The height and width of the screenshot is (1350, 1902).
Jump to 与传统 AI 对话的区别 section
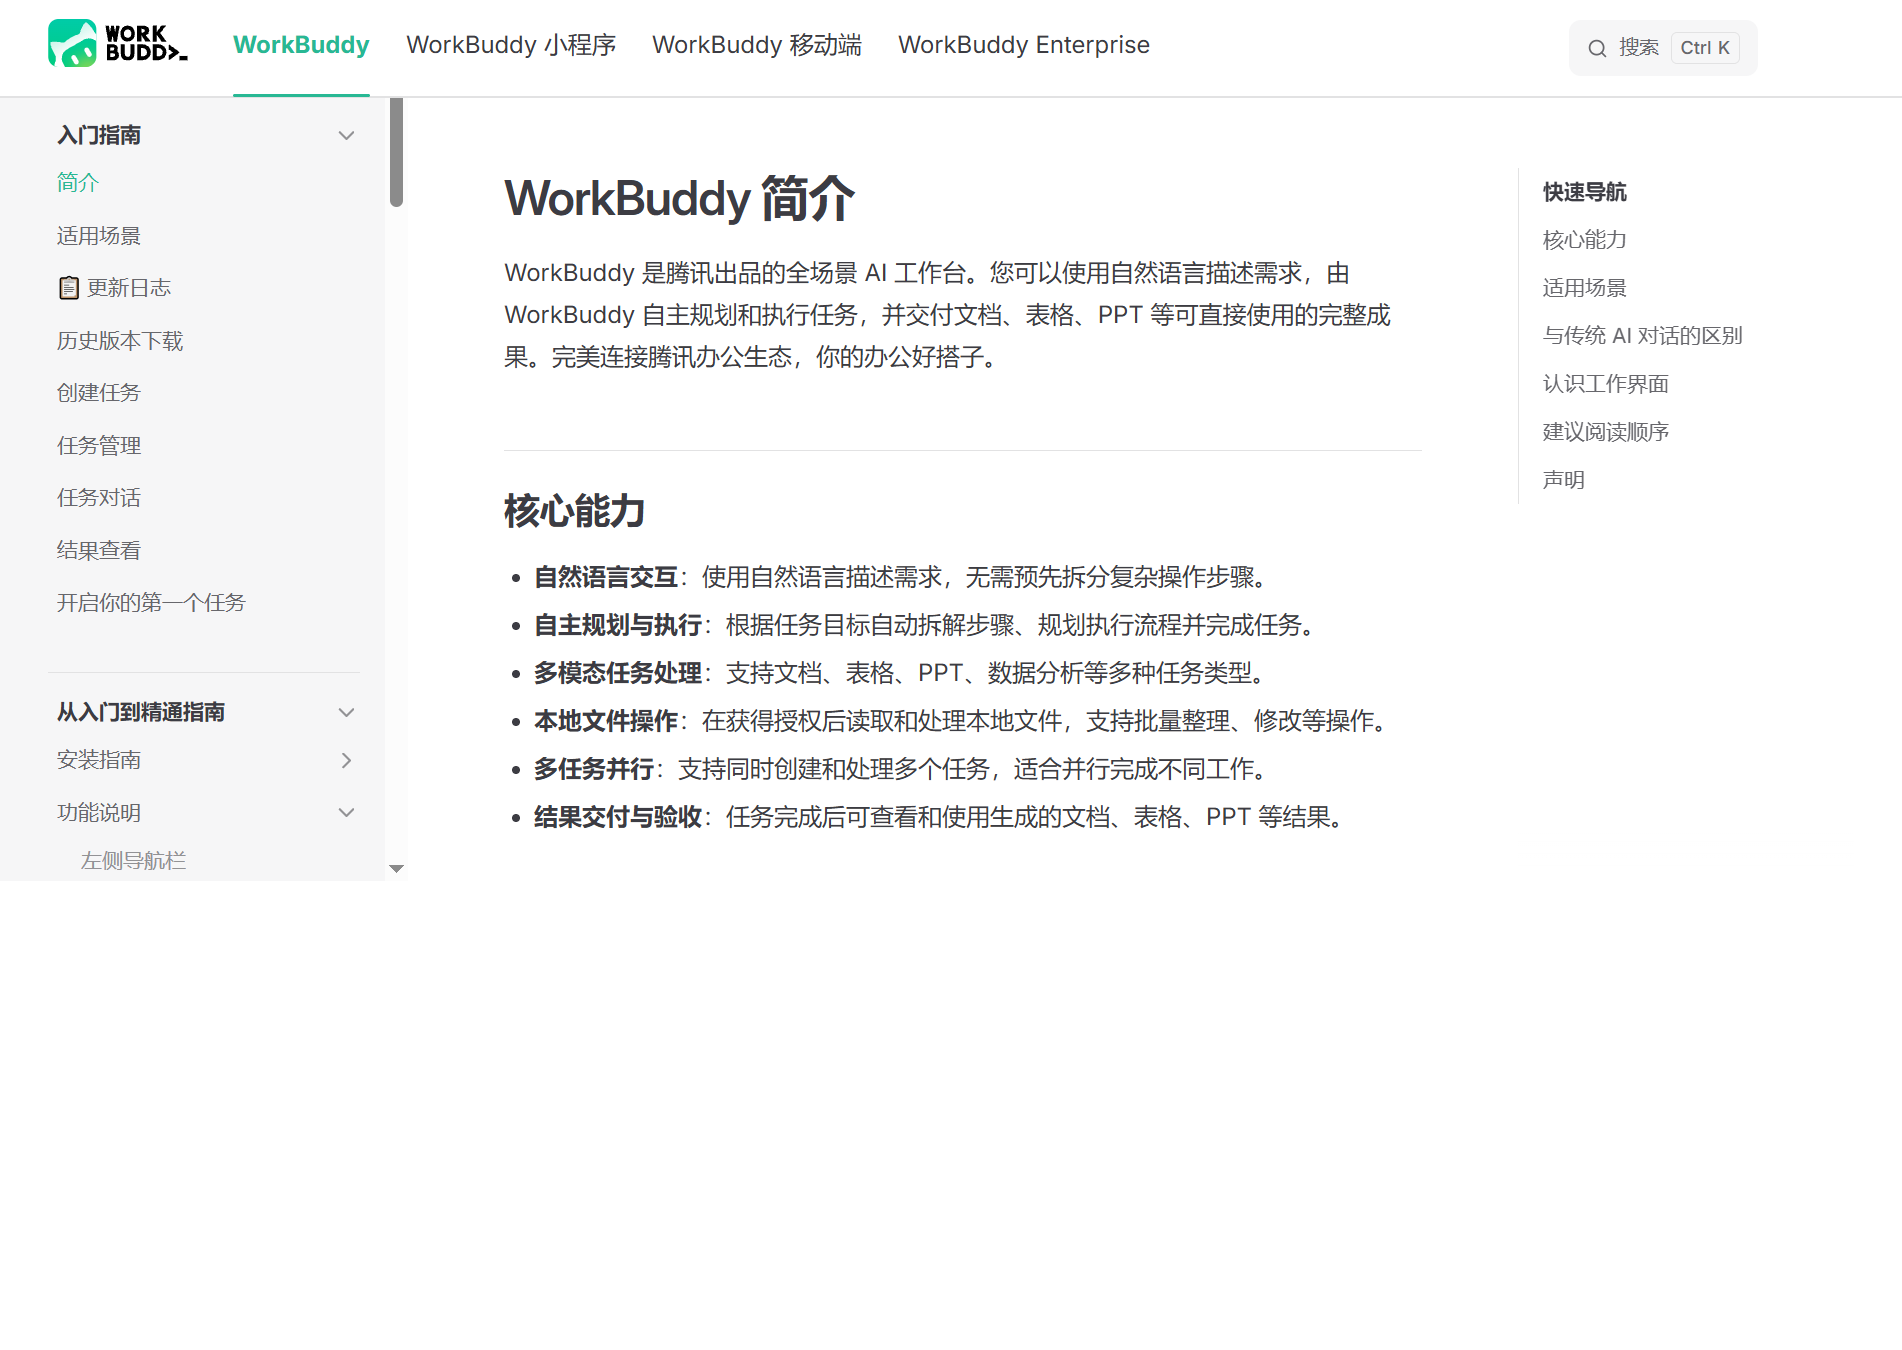point(1643,336)
